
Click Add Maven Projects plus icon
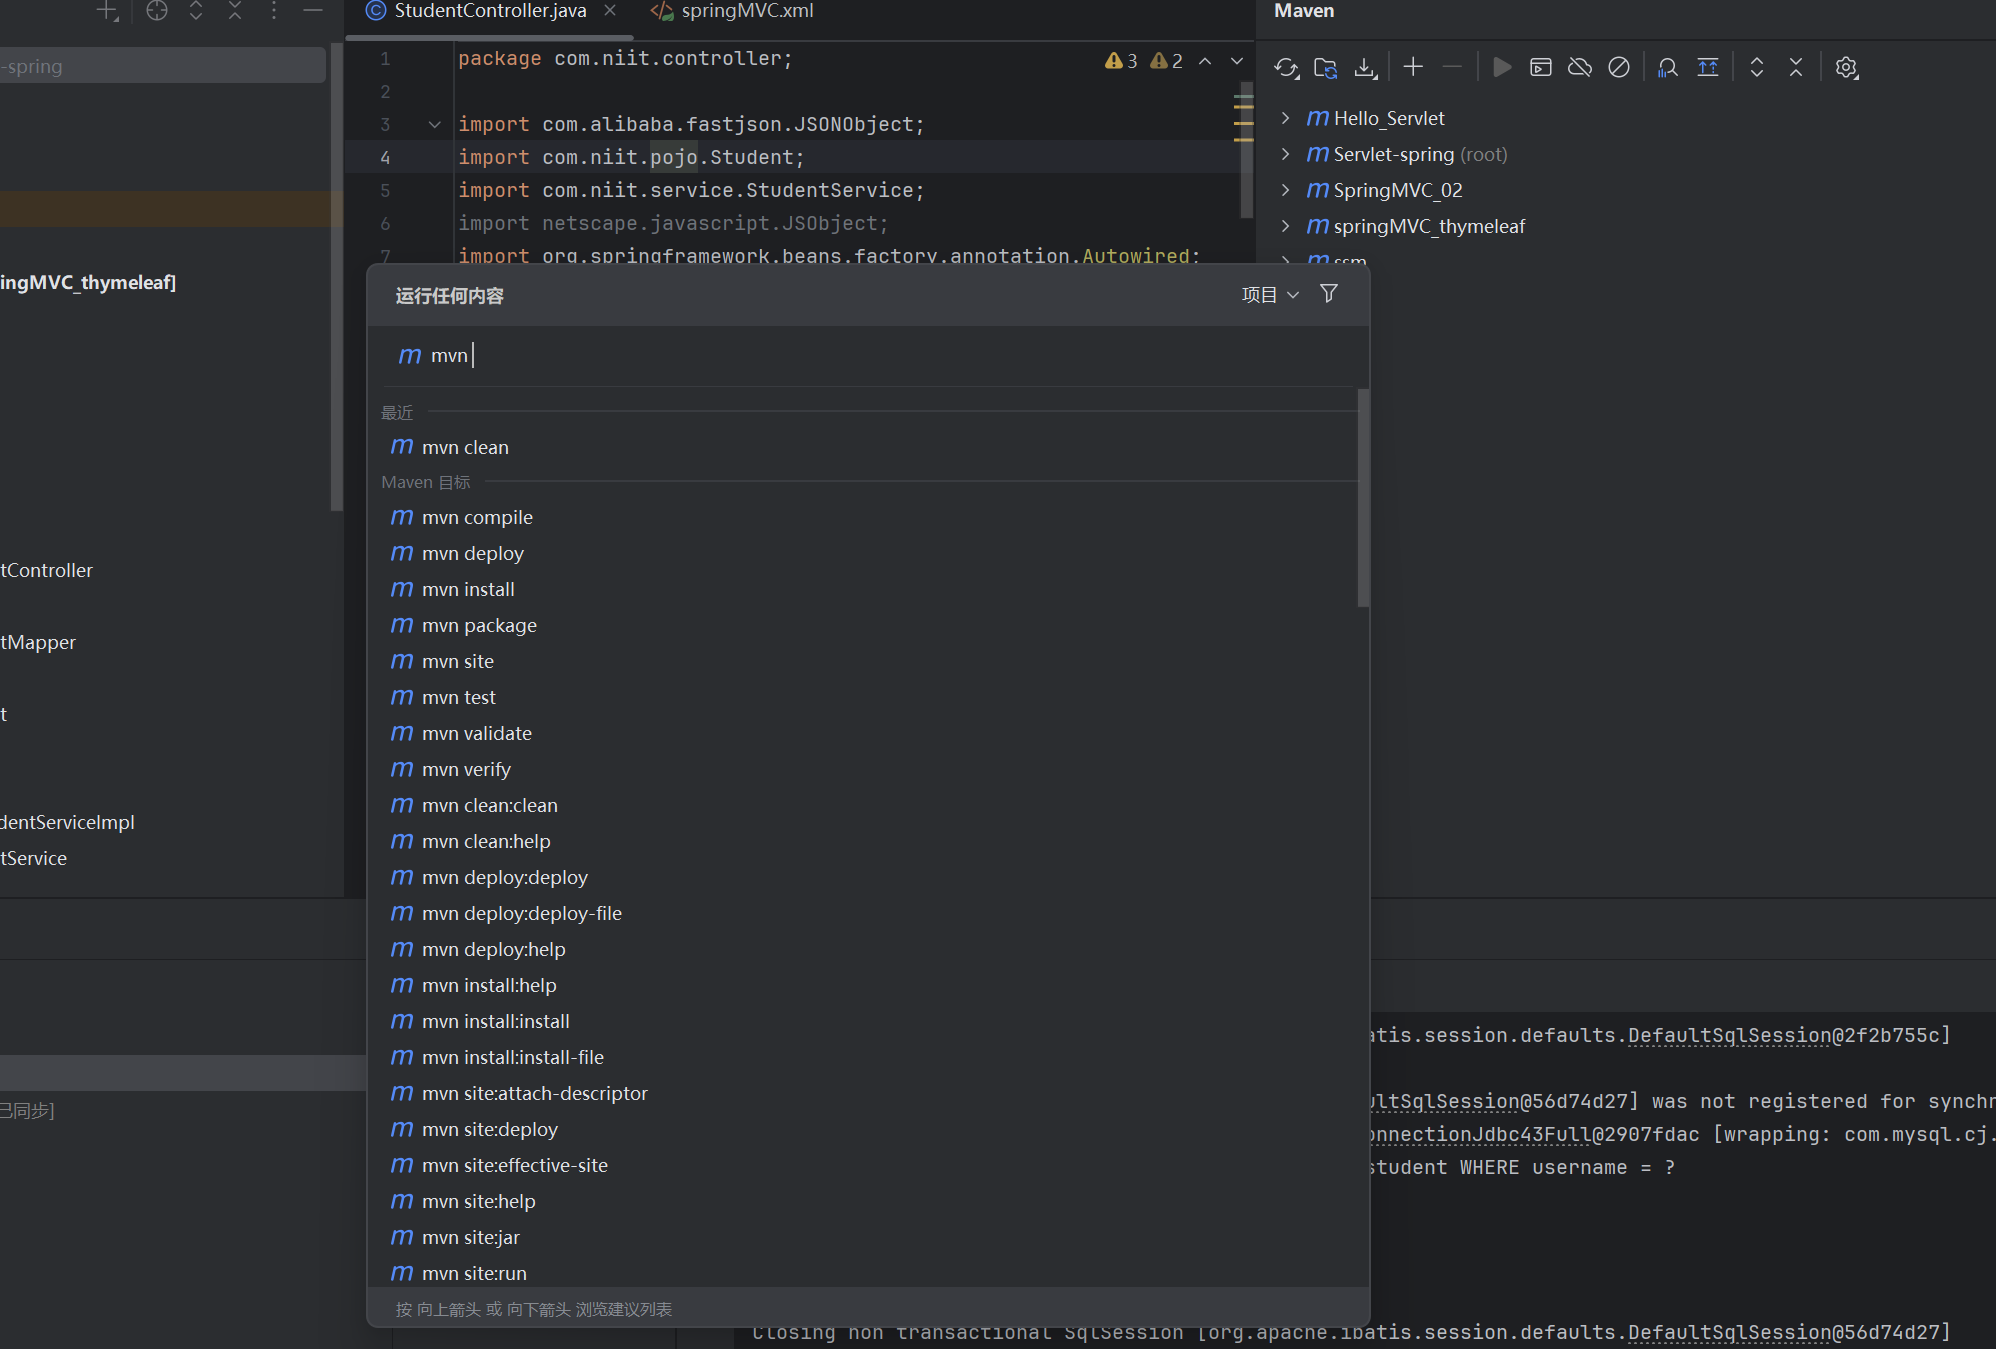1413,67
